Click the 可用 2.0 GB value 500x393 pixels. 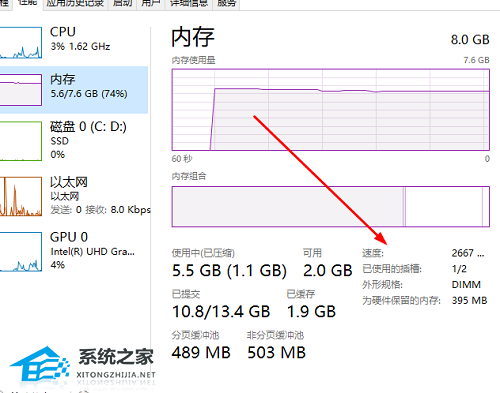pyautogui.click(x=328, y=270)
